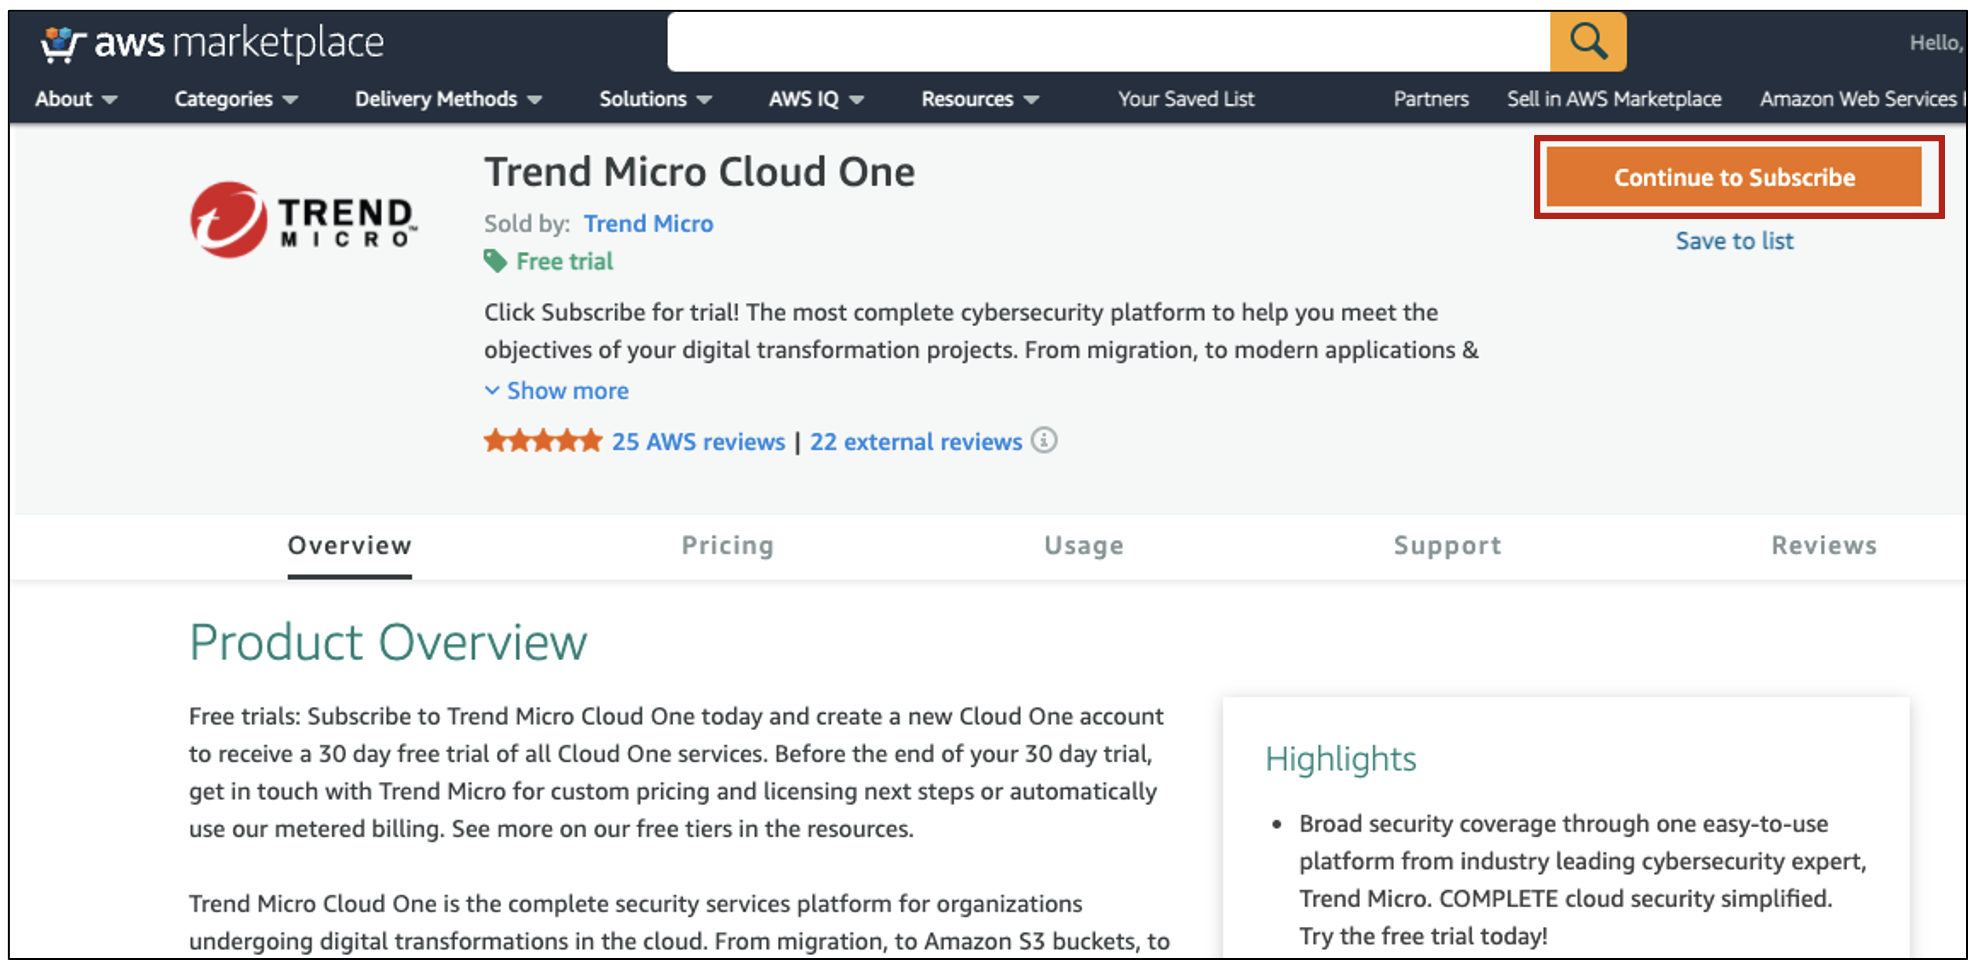Go to the Partners page
Screen dimensions: 1974x968
[x=1431, y=99]
